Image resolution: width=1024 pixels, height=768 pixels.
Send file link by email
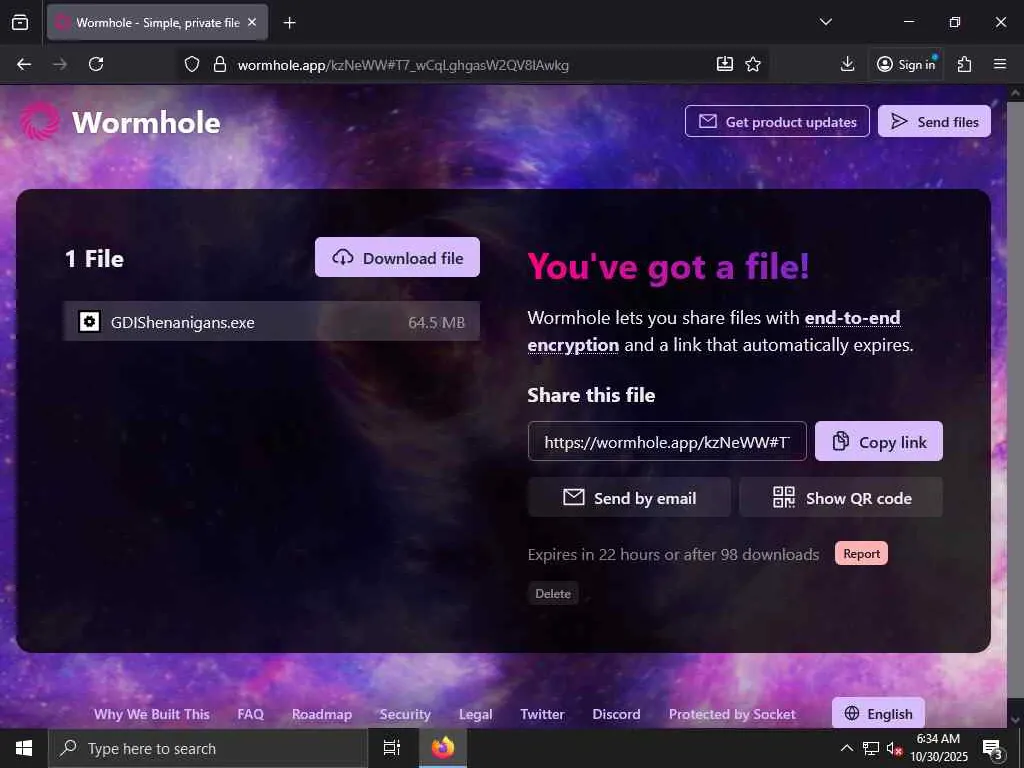tap(629, 498)
